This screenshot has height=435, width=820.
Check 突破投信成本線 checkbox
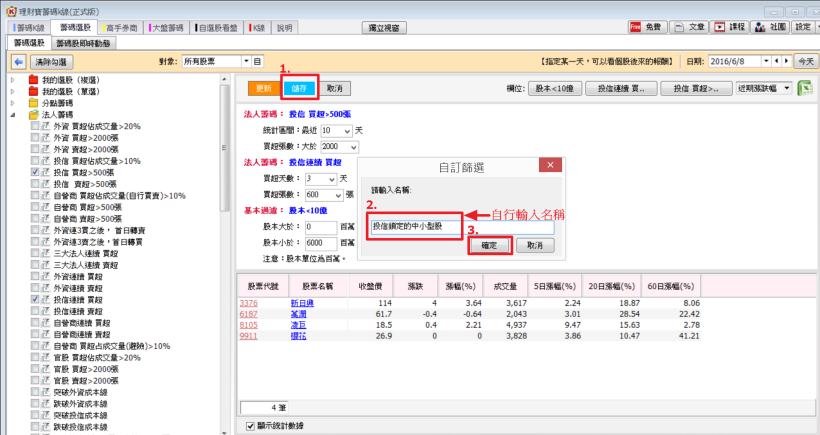(35, 415)
